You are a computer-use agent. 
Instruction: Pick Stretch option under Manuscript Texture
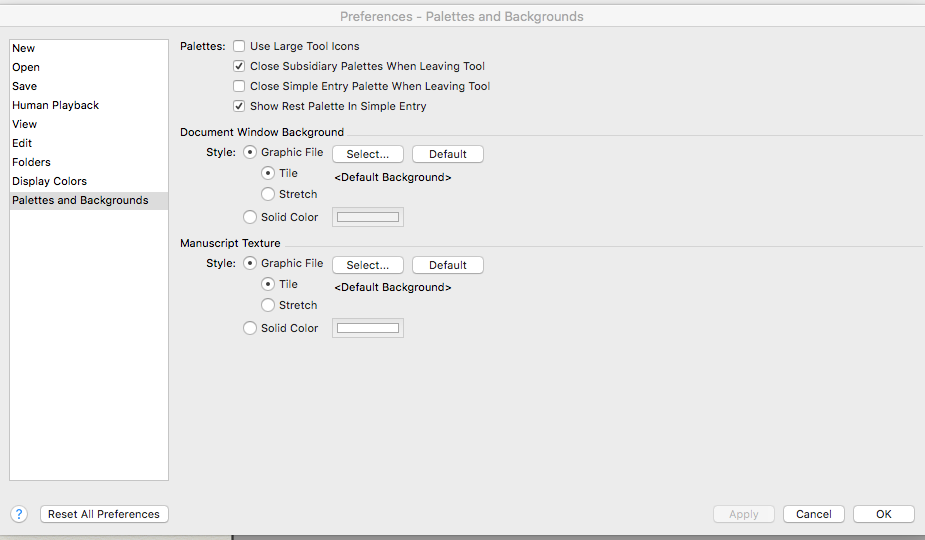pos(268,305)
